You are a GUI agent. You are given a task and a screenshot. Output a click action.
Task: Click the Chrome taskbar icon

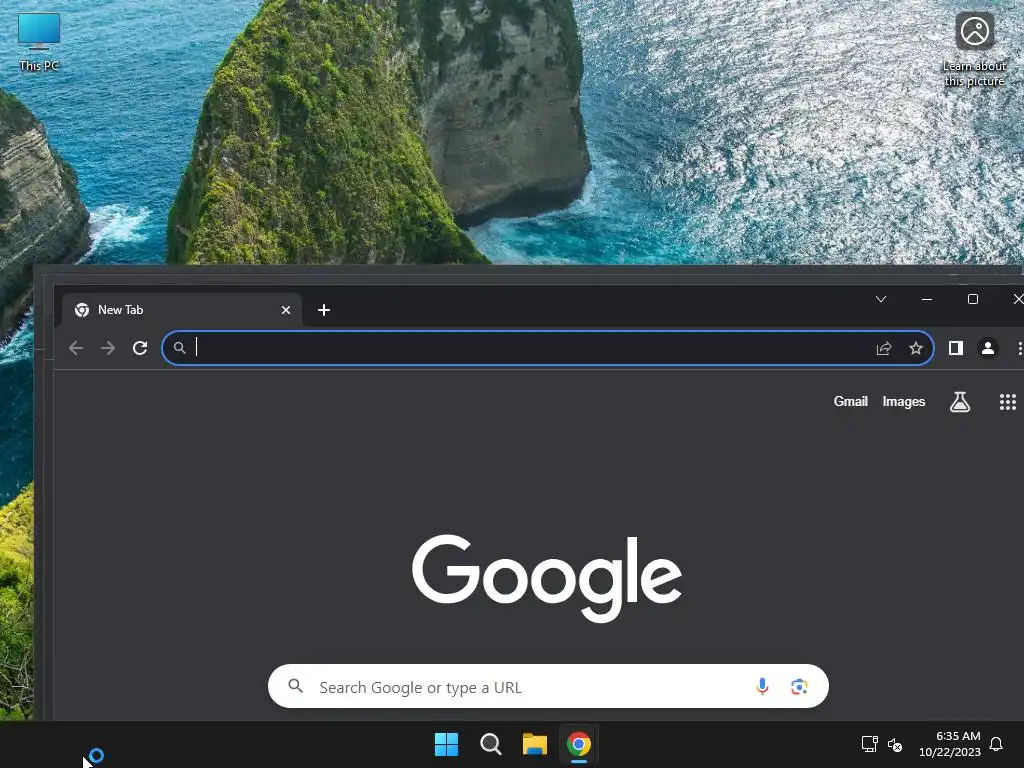[x=579, y=744]
